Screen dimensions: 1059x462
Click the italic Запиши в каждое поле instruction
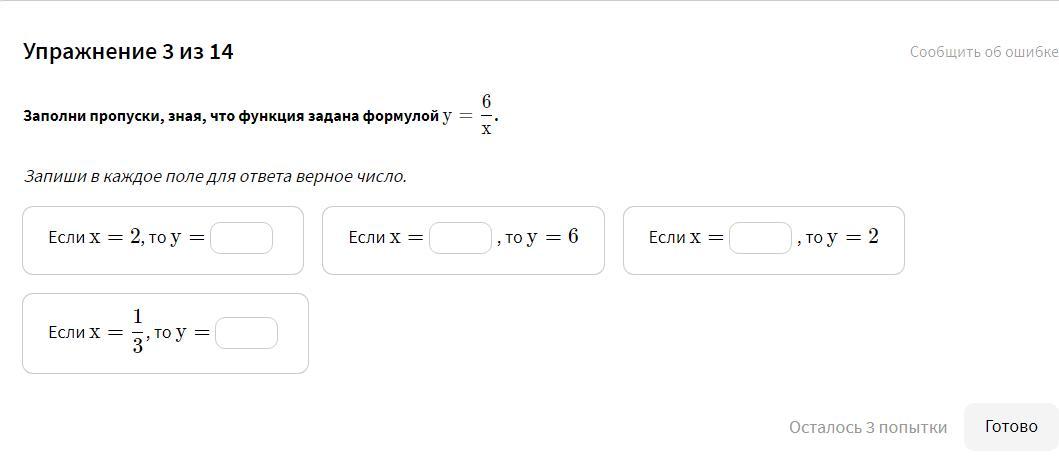coord(215,176)
